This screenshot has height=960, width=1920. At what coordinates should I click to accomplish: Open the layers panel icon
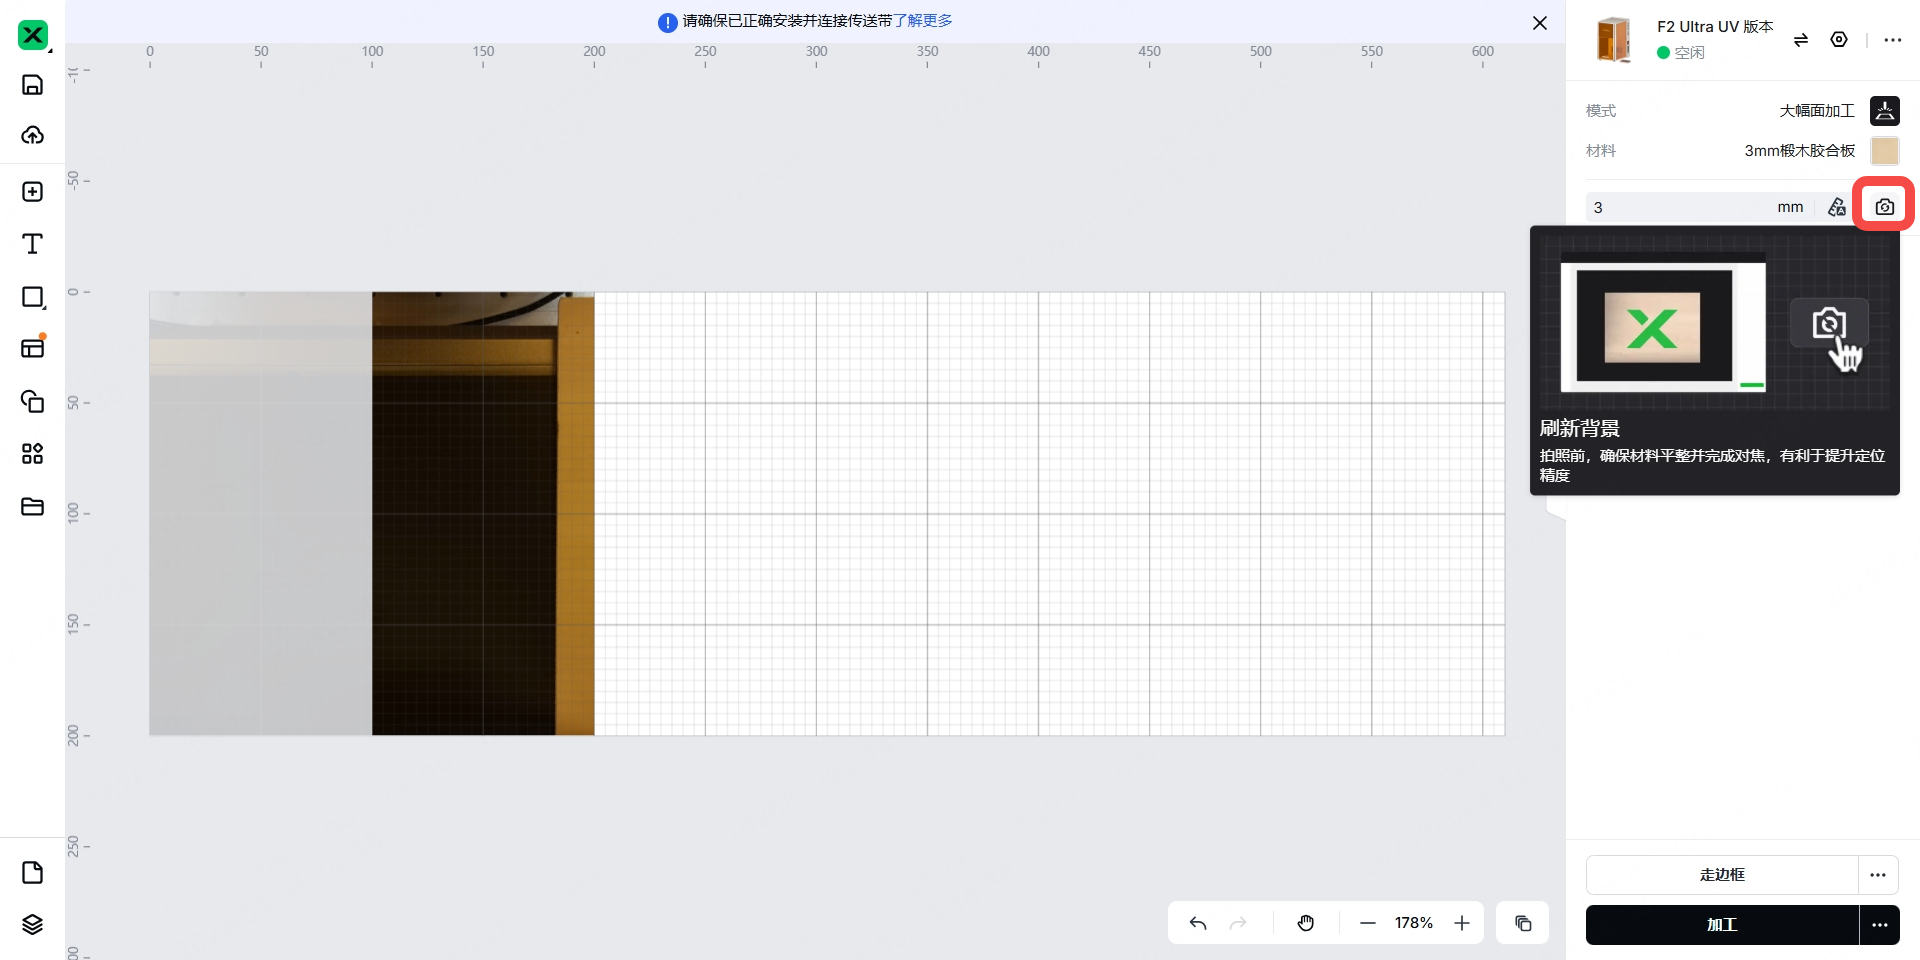(32, 924)
